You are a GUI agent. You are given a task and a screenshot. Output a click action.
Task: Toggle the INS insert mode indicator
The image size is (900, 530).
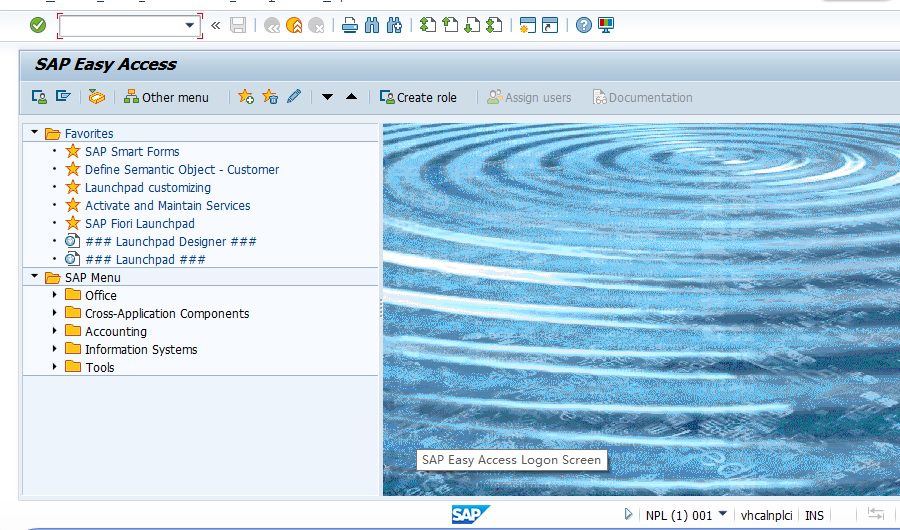pos(814,515)
